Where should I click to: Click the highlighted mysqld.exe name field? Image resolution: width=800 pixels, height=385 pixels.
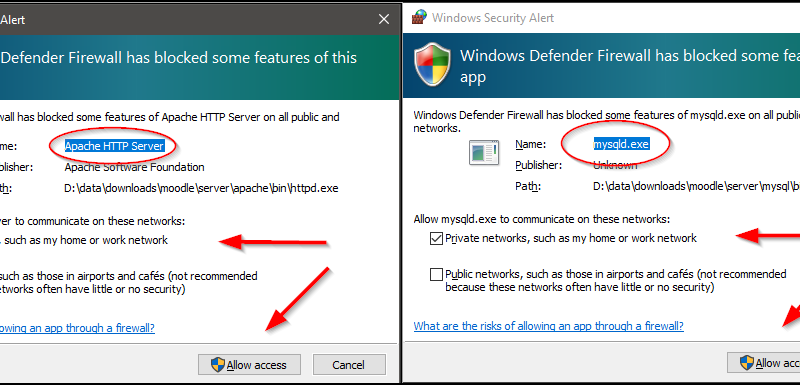(621, 144)
